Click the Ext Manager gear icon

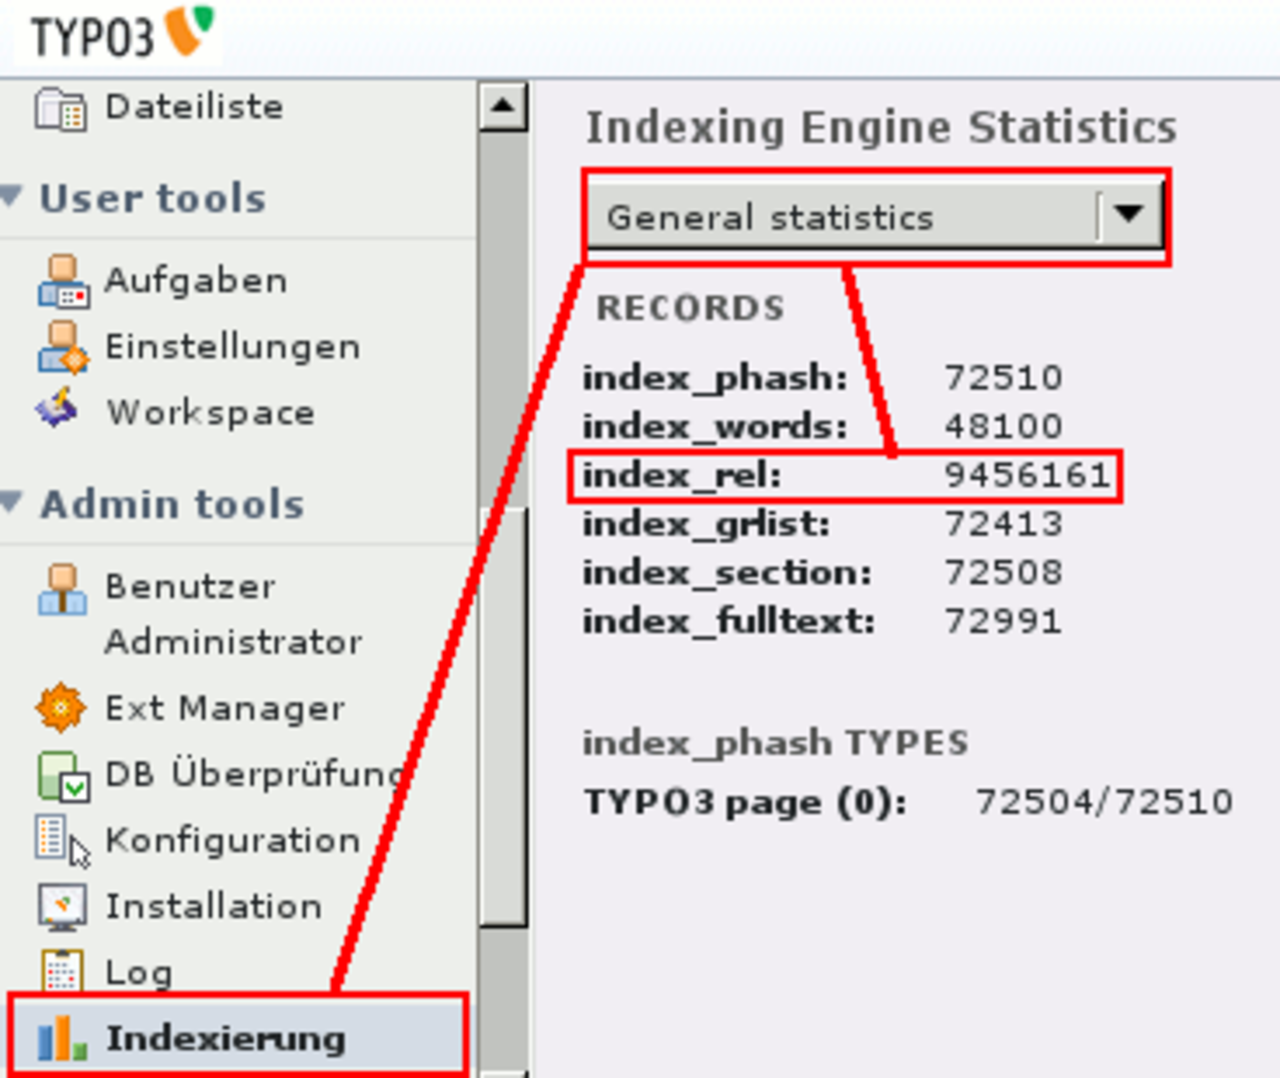[60, 708]
